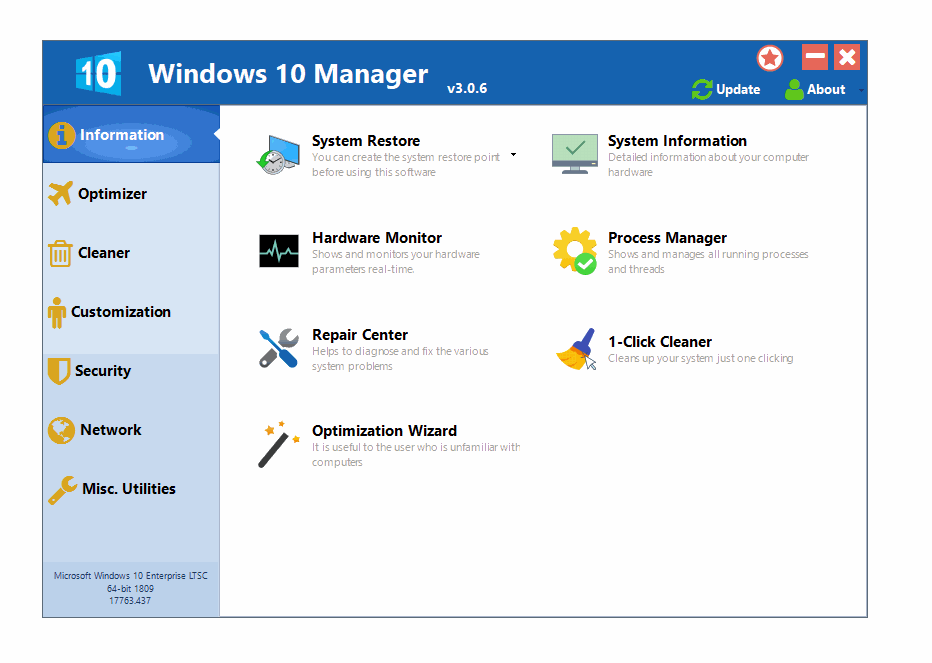Click the Optimizer airplane icon
The height and width of the screenshot is (663, 932).
tap(61, 193)
